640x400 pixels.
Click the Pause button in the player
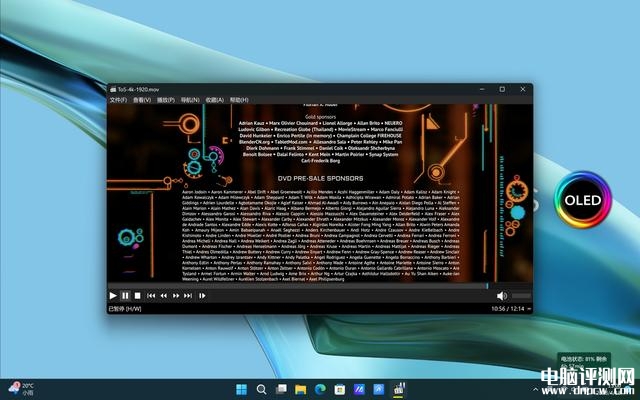click(125, 296)
